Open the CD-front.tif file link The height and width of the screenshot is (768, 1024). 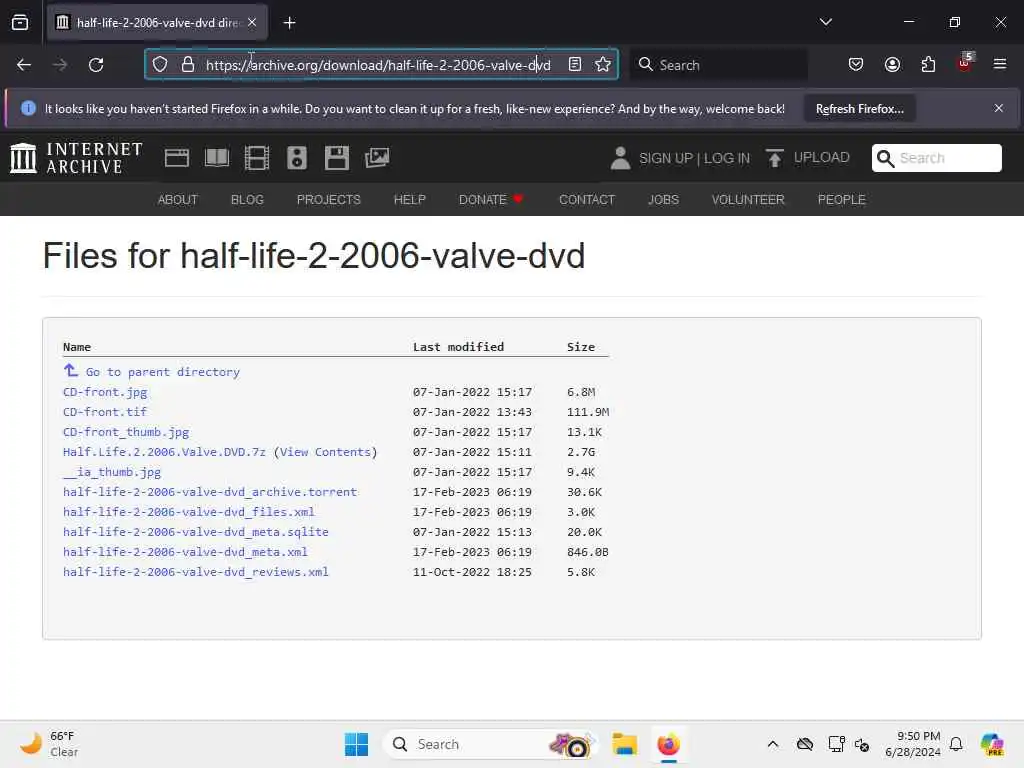tap(104, 412)
